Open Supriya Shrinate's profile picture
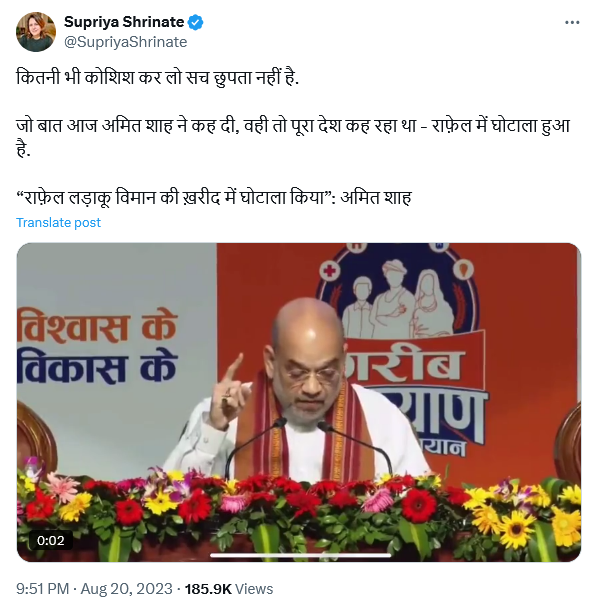This screenshot has width=598, height=612. (36, 32)
